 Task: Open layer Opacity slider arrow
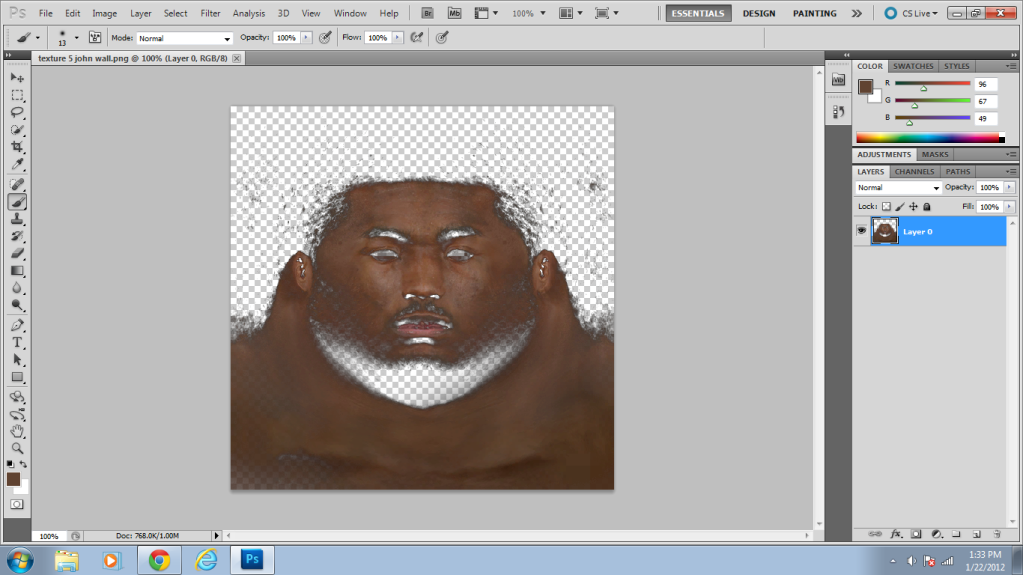tap(1009, 187)
